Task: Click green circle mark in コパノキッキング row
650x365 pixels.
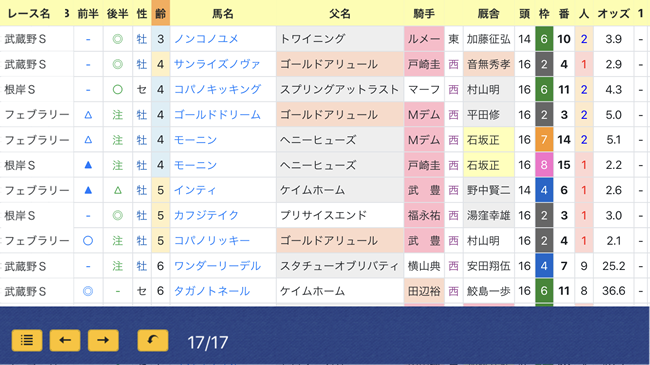Action: 118,90
